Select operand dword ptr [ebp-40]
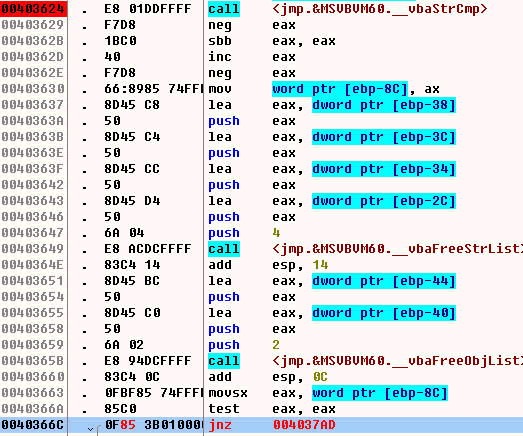The height and width of the screenshot is (436, 523). pyautogui.click(x=384, y=313)
